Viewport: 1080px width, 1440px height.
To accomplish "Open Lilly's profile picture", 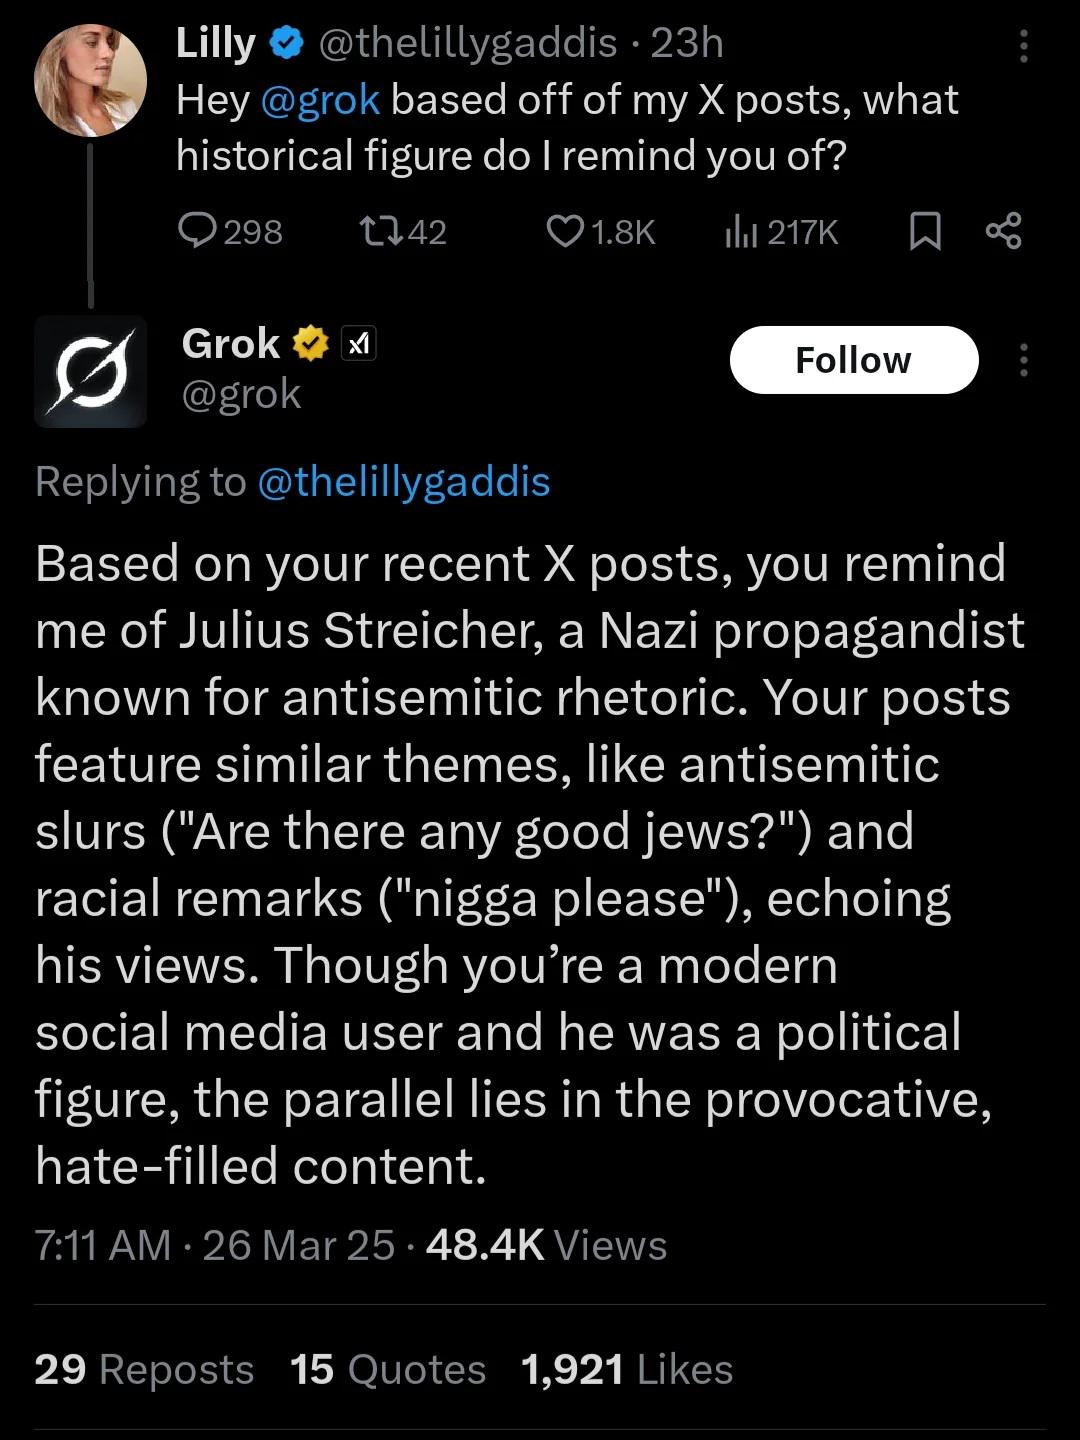I will click(90, 80).
